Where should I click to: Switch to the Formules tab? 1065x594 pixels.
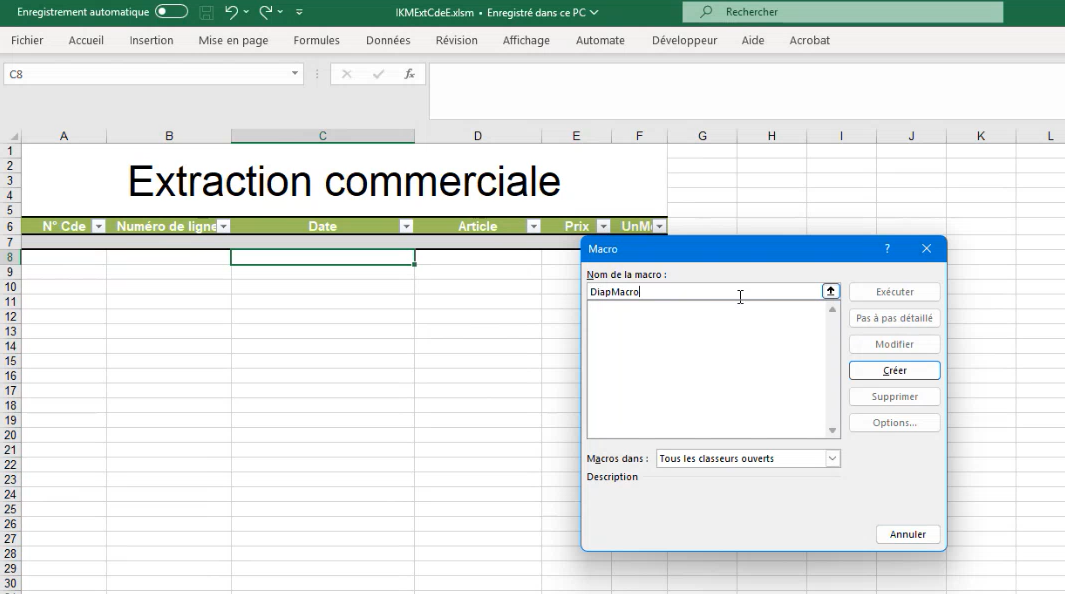pos(316,40)
